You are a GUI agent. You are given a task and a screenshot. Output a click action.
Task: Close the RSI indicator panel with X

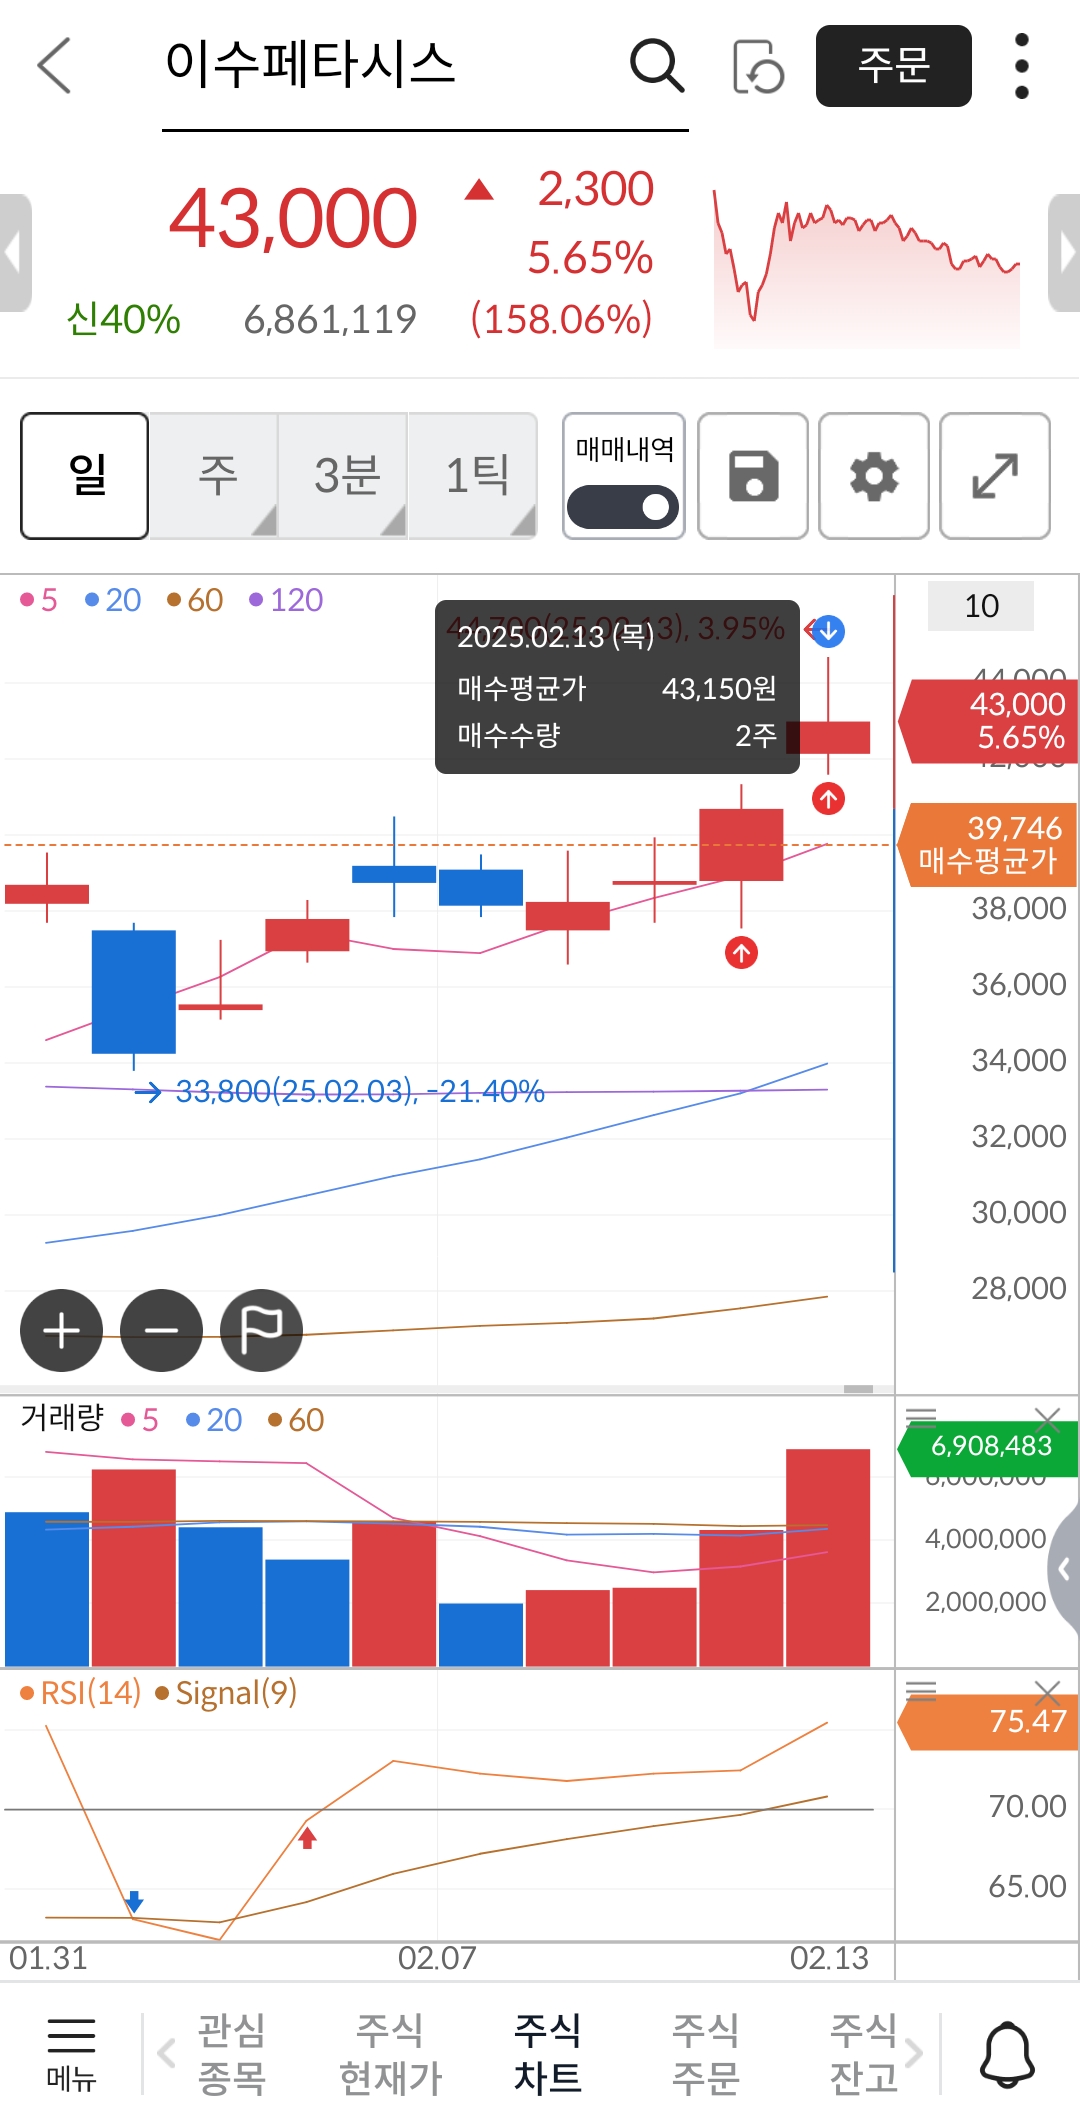[1047, 1693]
